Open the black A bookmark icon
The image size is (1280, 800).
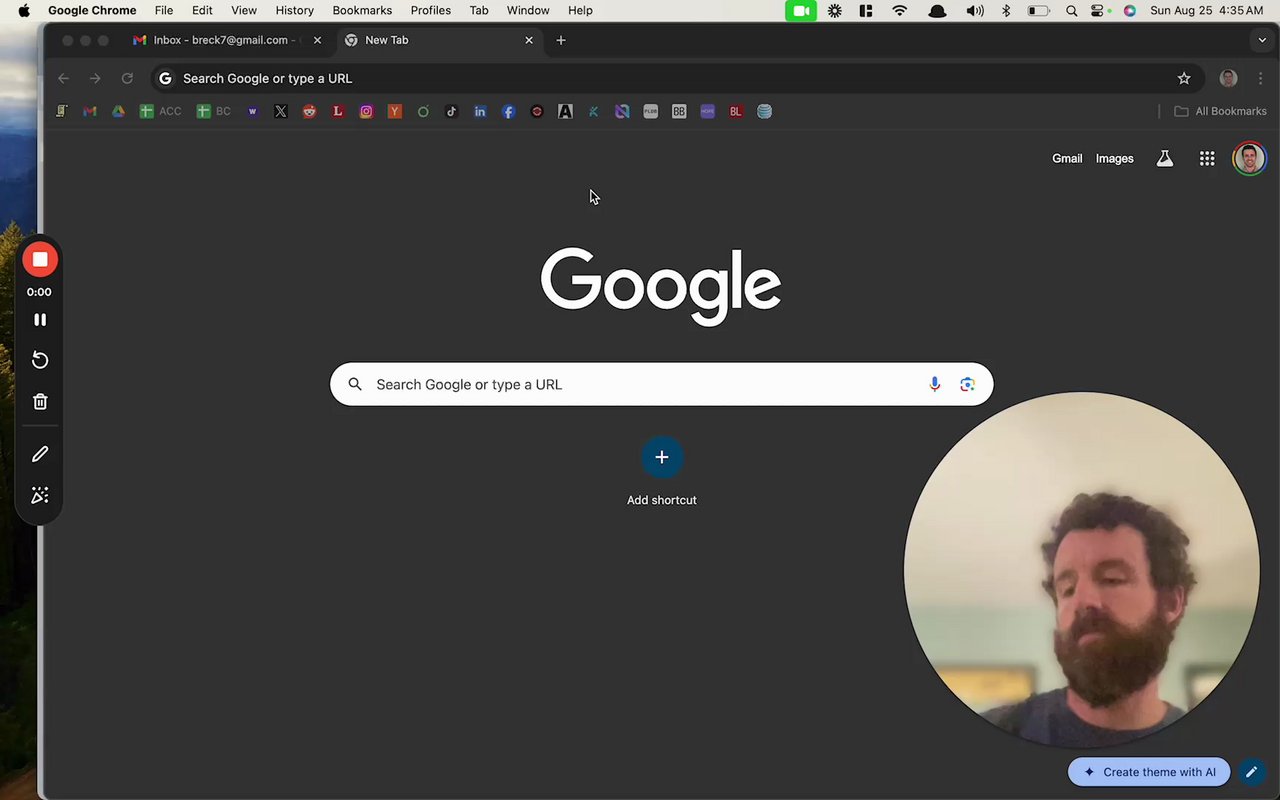click(x=565, y=111)
